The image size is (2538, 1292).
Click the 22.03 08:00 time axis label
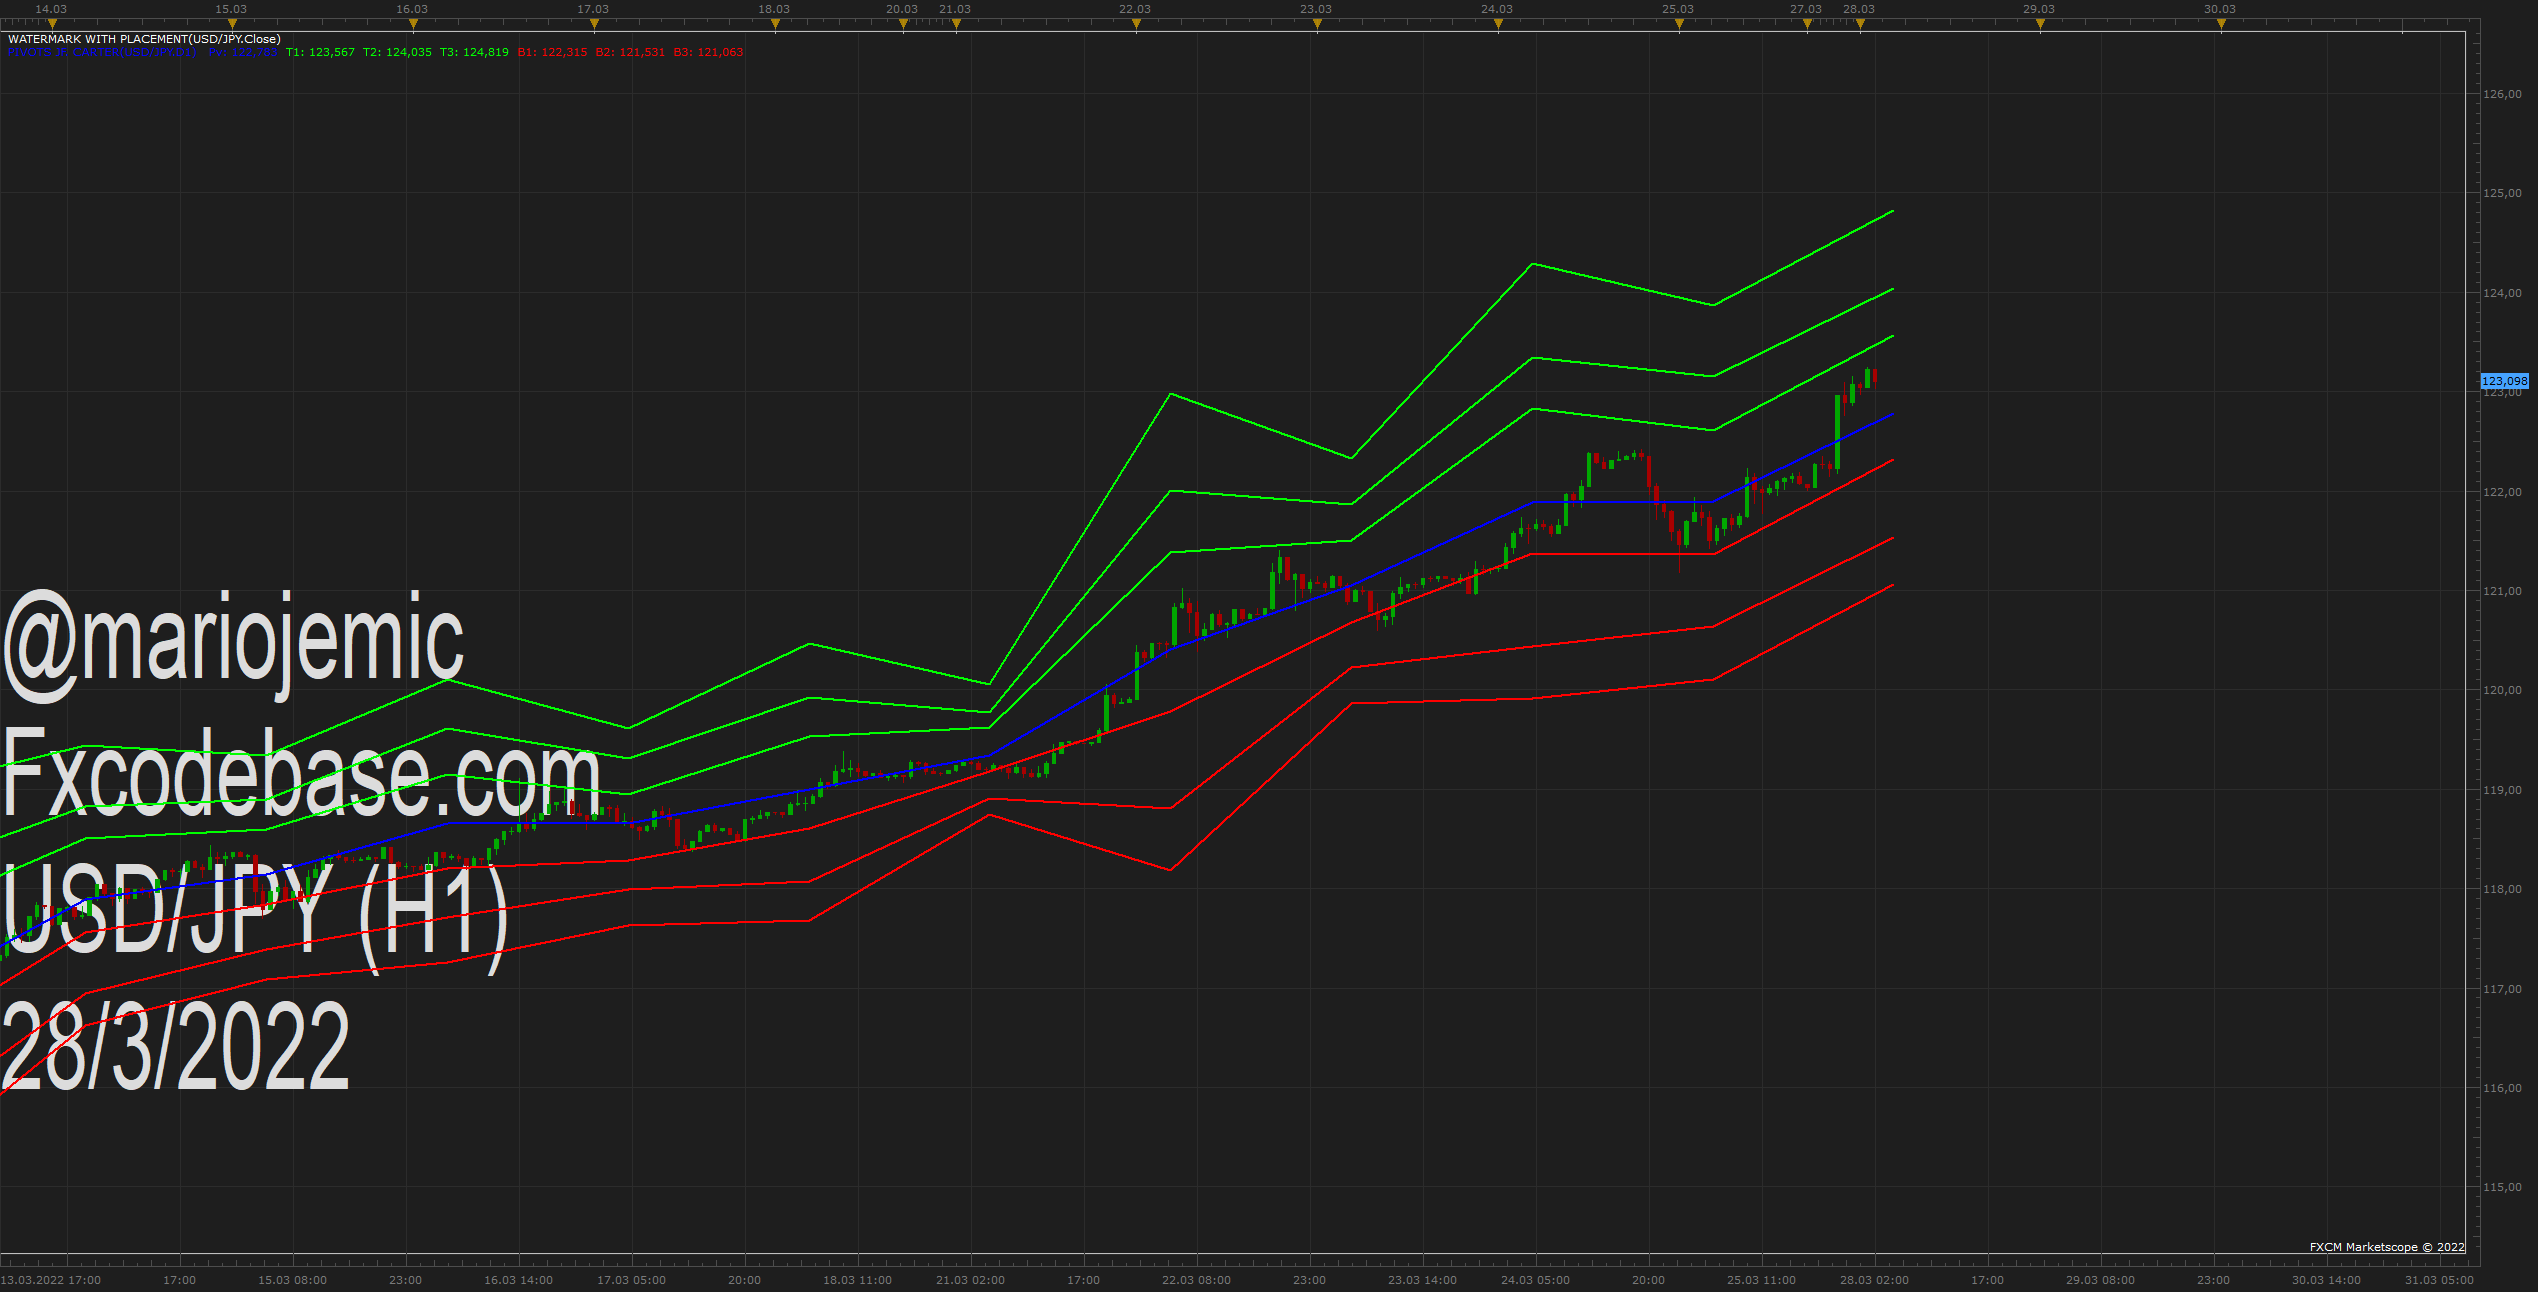tap(1197, 1280)
